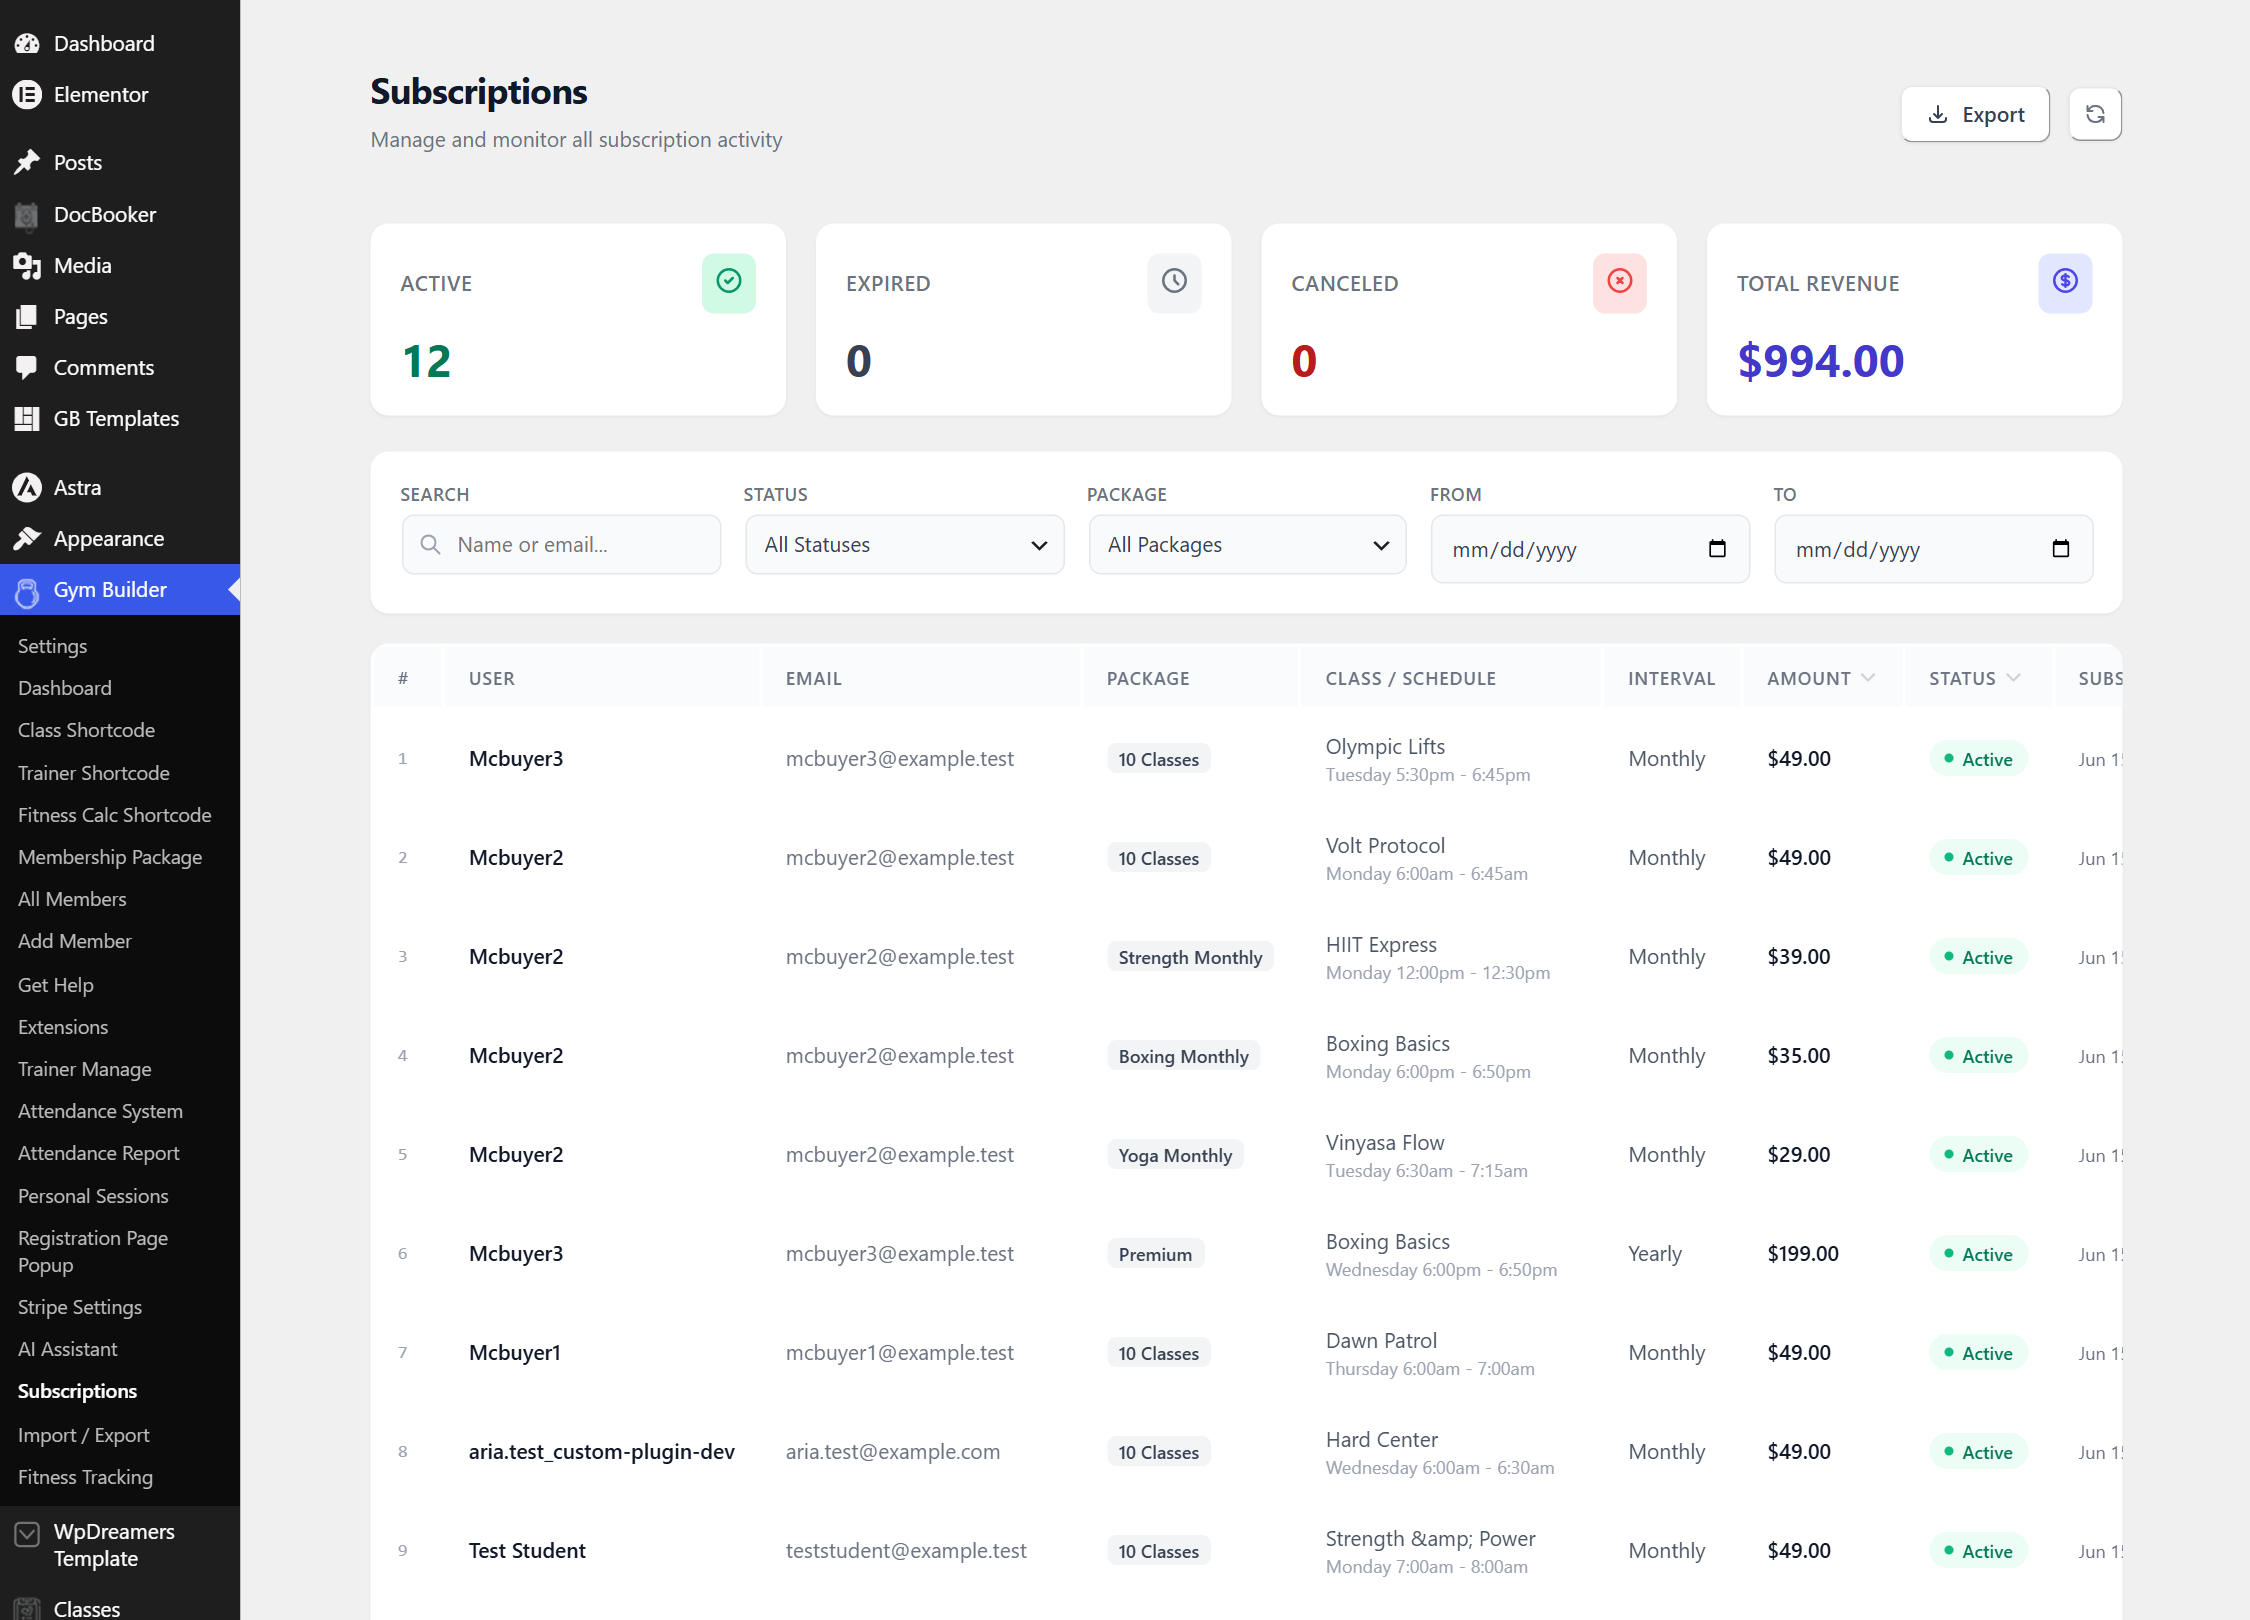Click the Premium package tag
The height and width of the screenshot is (1620, 2250).
[x=1155, y=1254]
